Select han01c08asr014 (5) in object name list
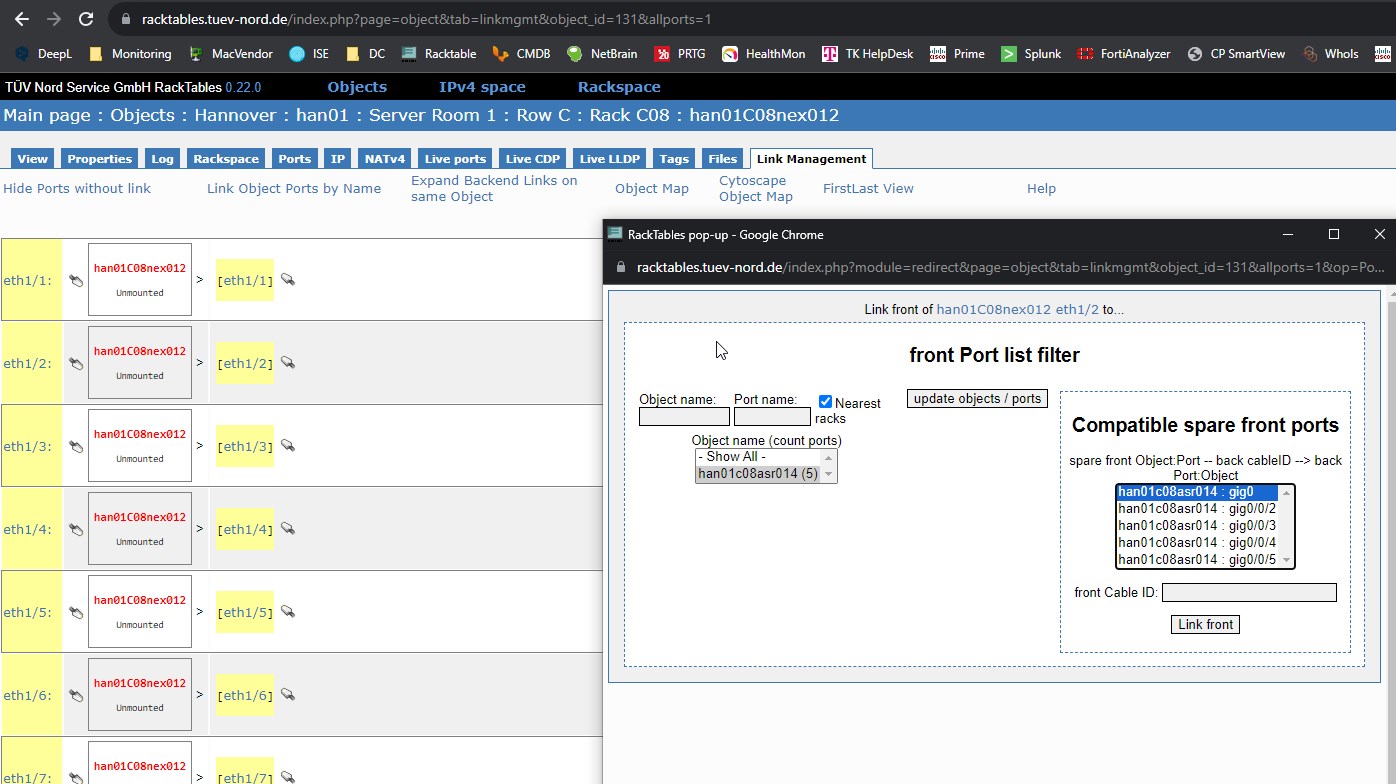 (758, 474)
